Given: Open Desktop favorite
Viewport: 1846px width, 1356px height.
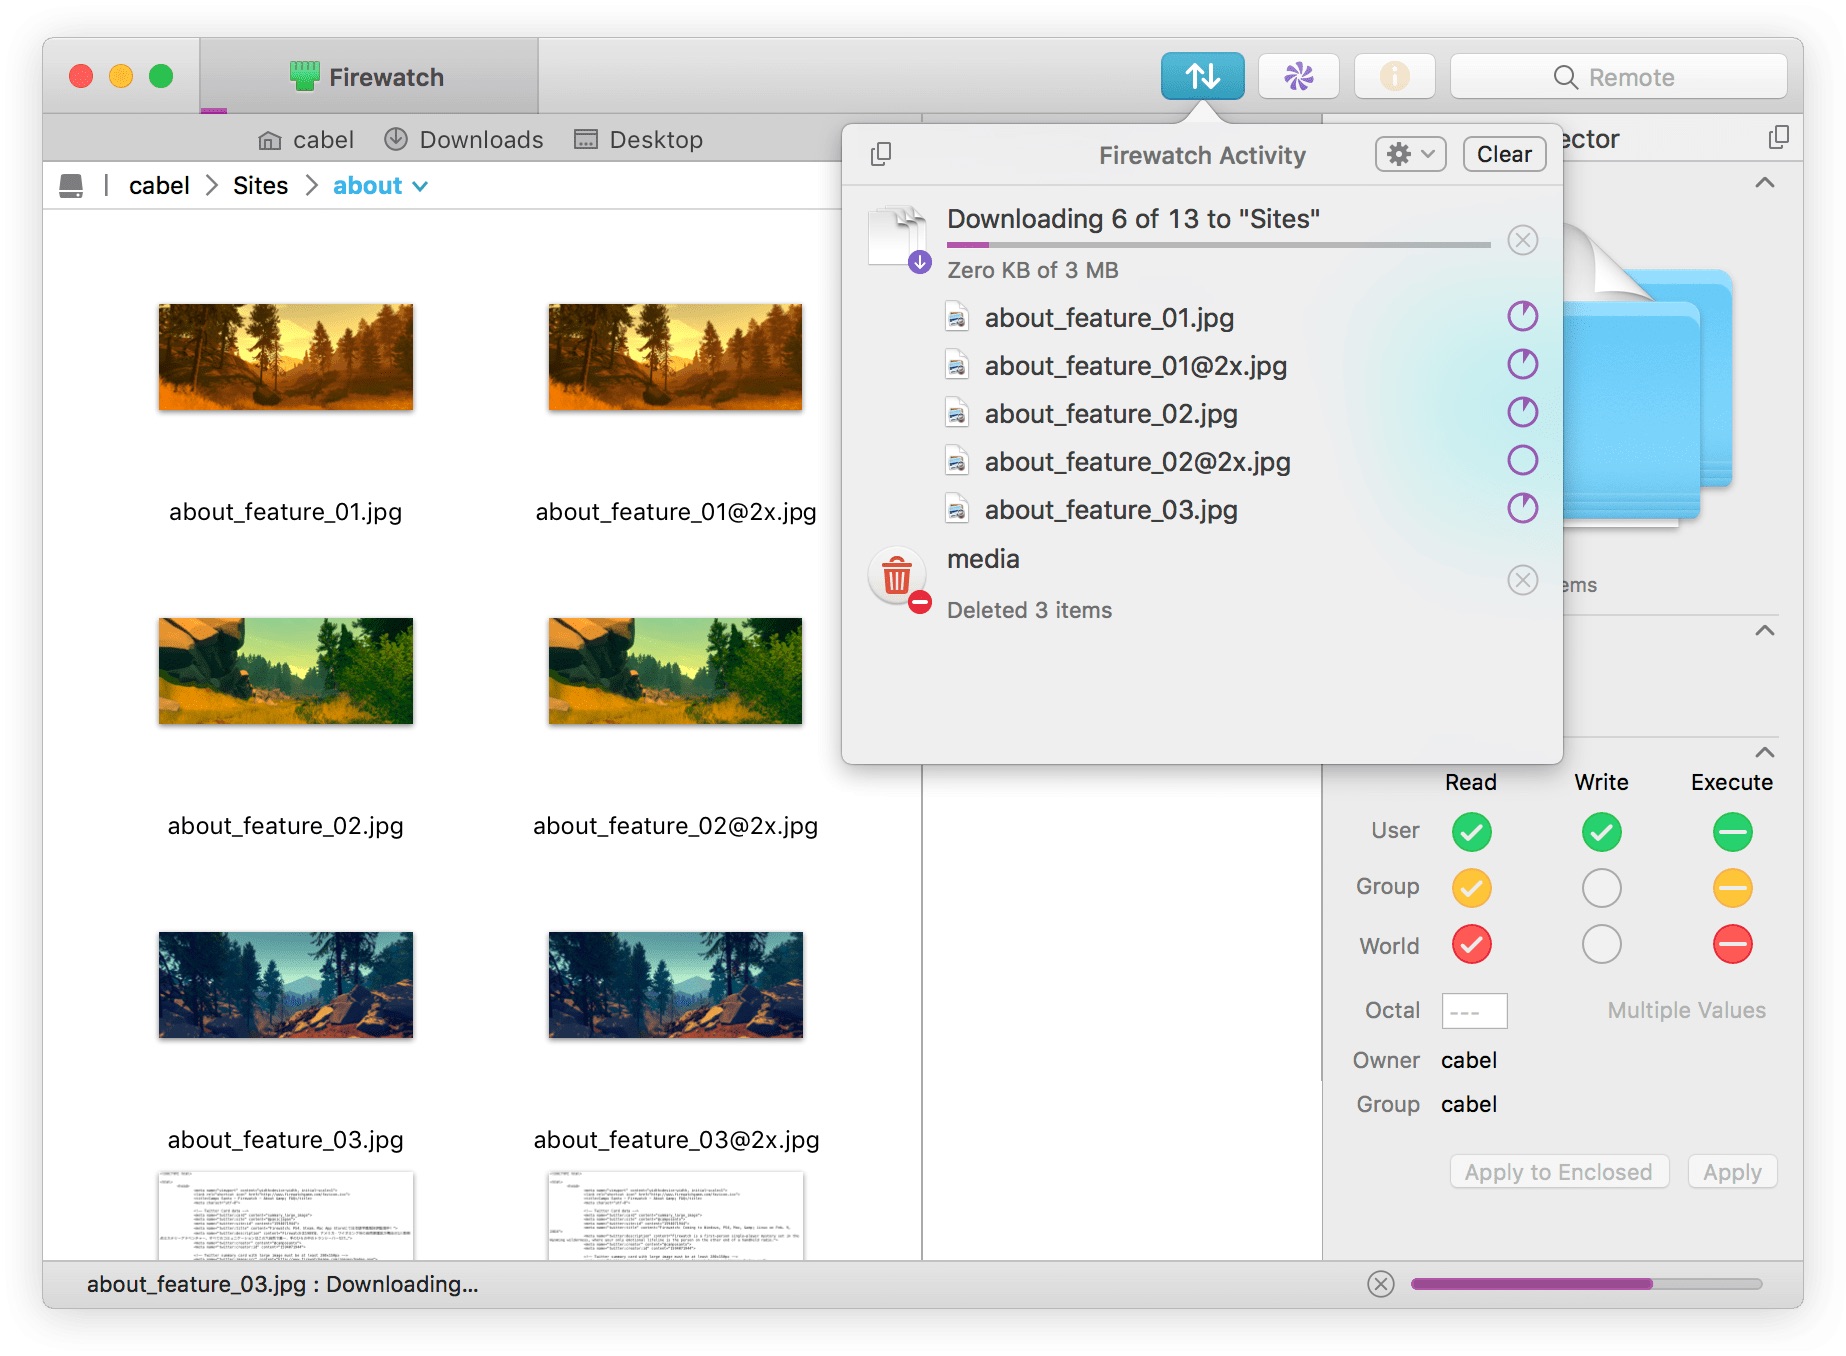Looking at the screenshot, I should click(x=638, y=140).
